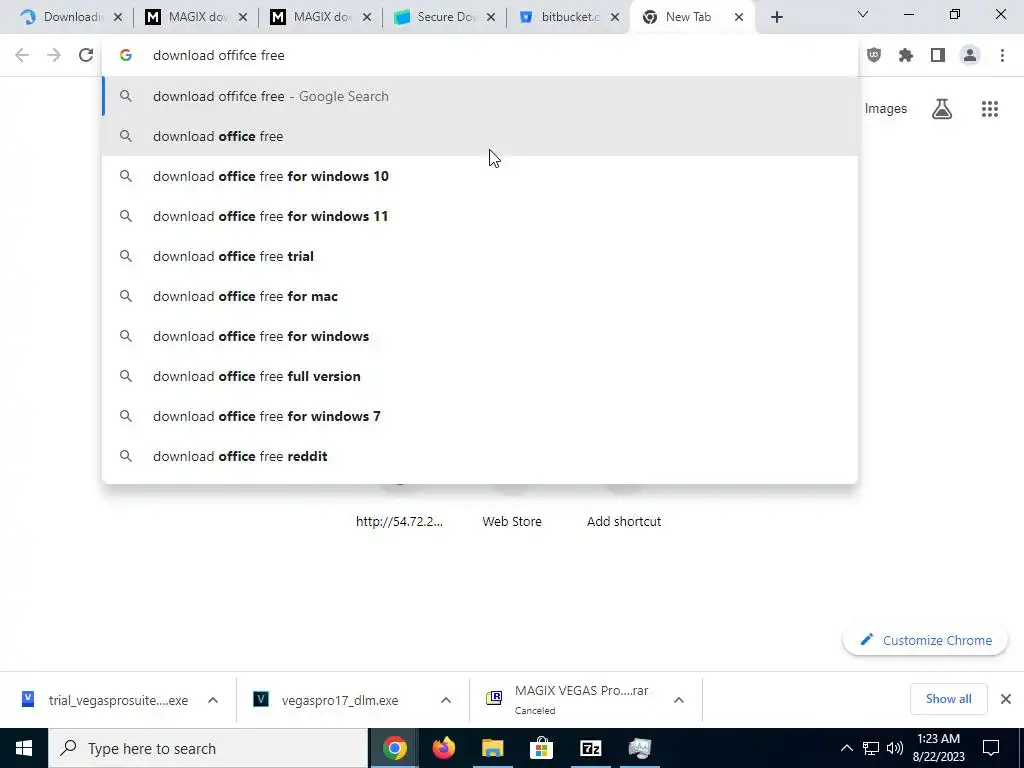Click the Customize Chrome button

[x=925, y=640]
